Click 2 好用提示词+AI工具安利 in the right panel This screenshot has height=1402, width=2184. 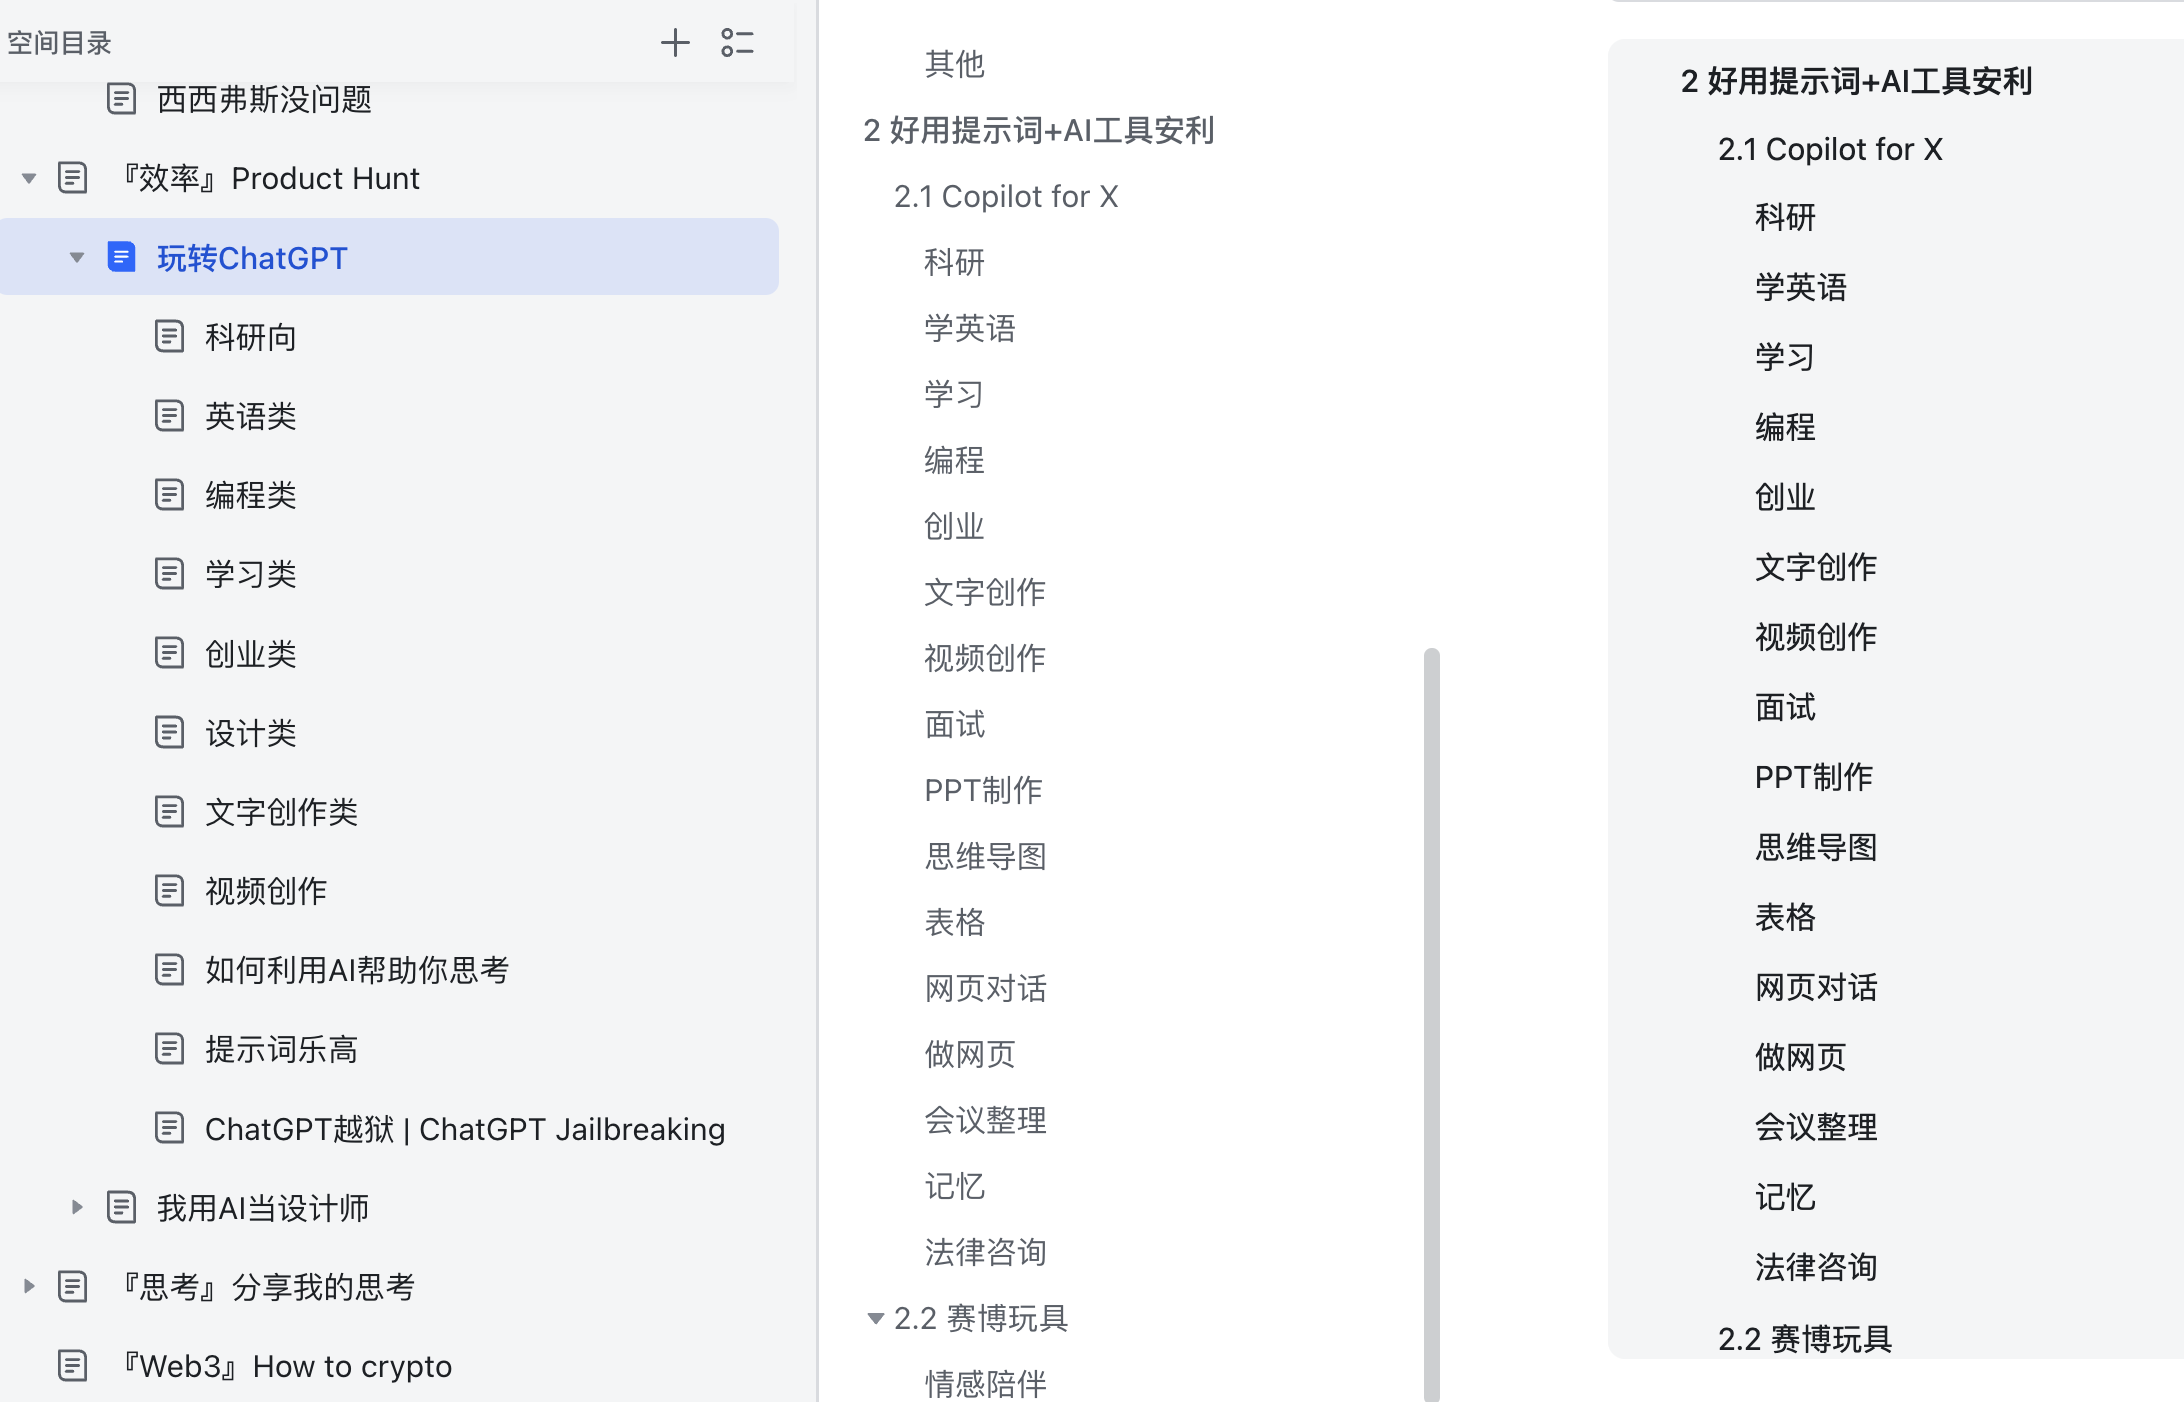tap(1855, 81)
